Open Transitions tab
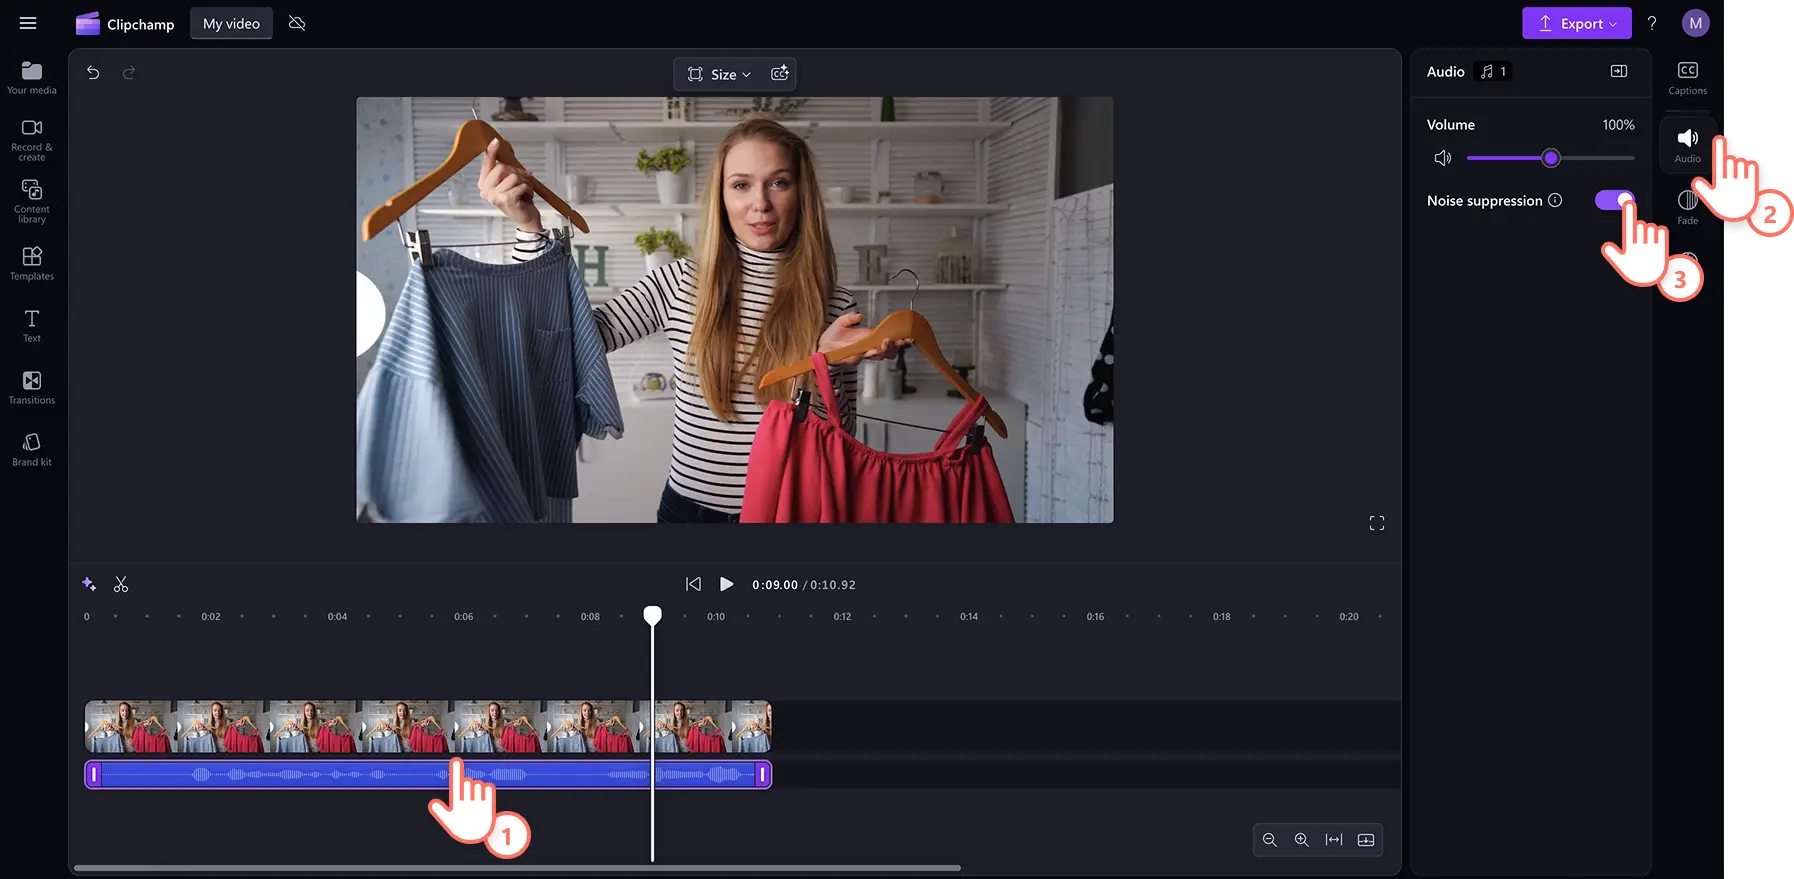Viewport: 1794px width, 879px height. [x=32, y=387]
